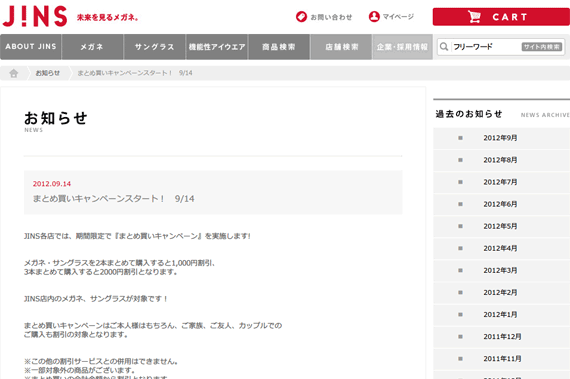570x379 pixels.
Task: Open the メガネ menu
Action: 92,47
